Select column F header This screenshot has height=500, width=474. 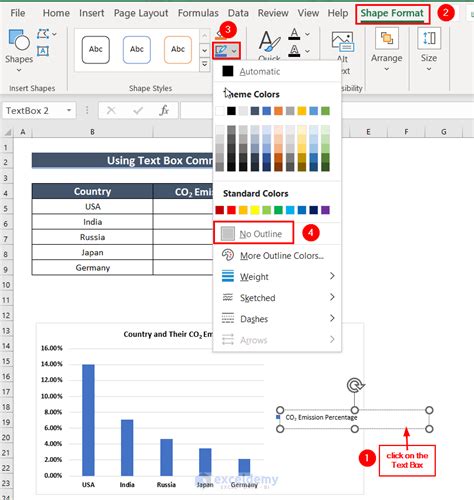tap(406, 132)
